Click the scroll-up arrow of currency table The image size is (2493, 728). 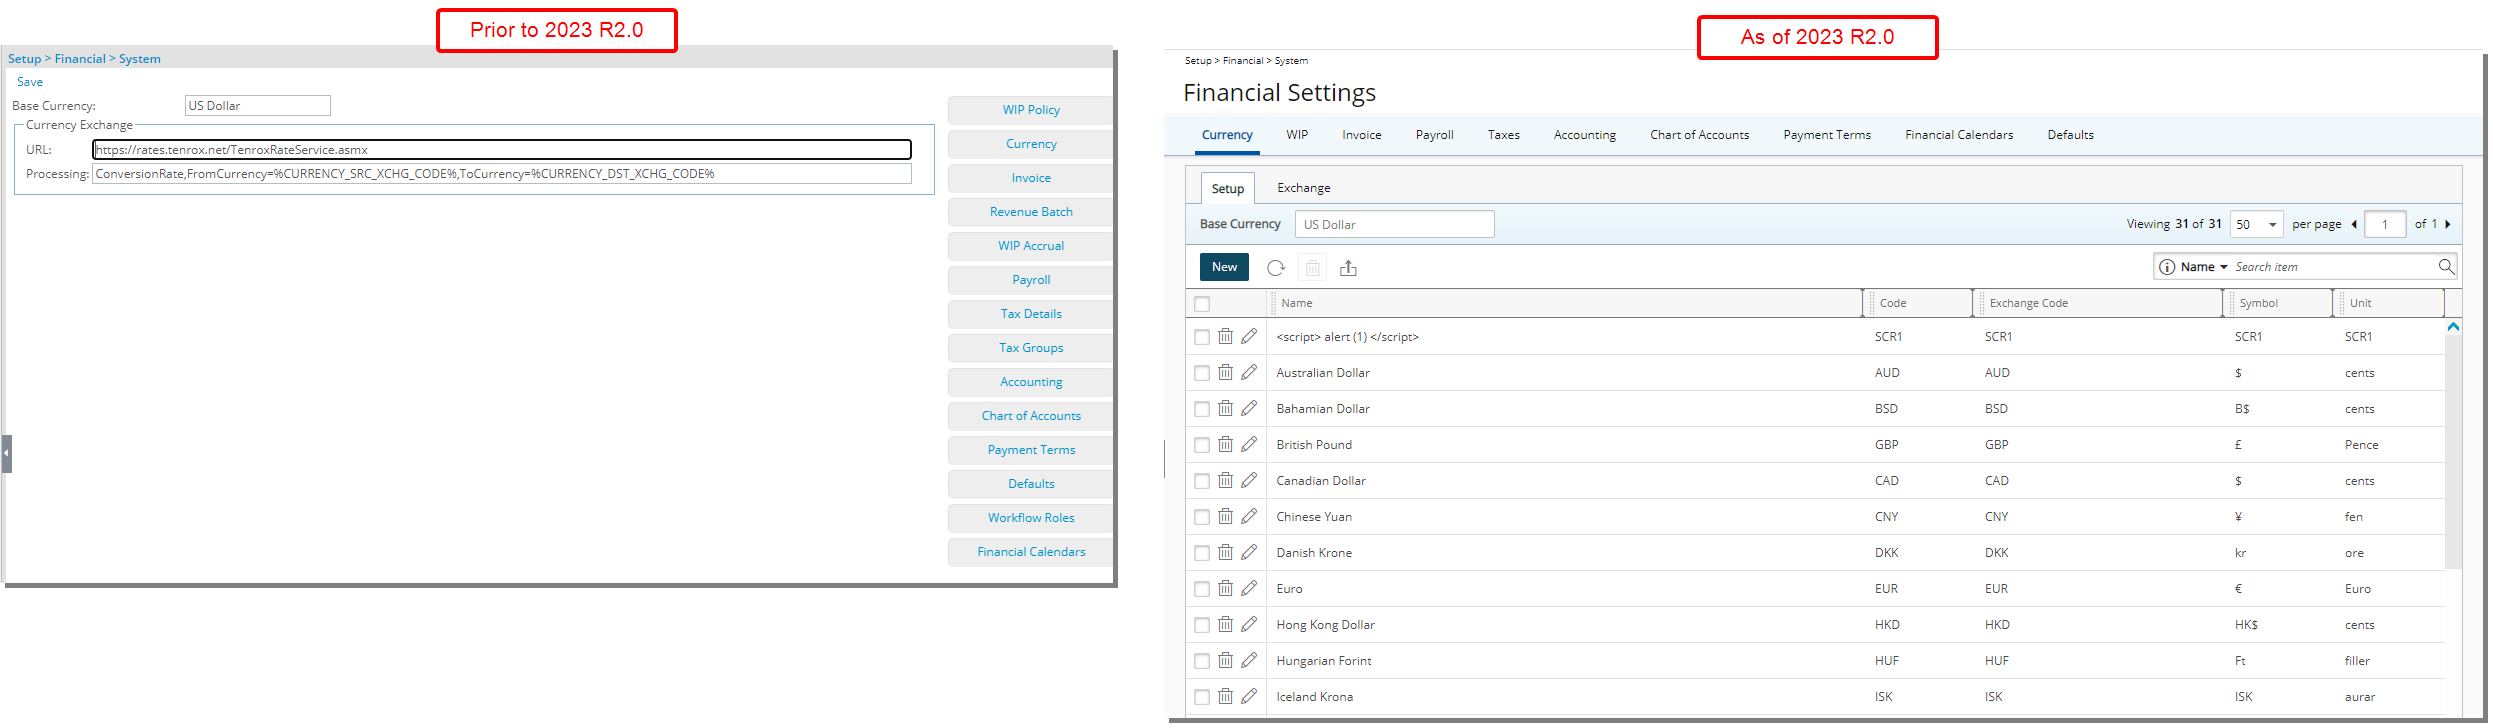coord(2453,327)
